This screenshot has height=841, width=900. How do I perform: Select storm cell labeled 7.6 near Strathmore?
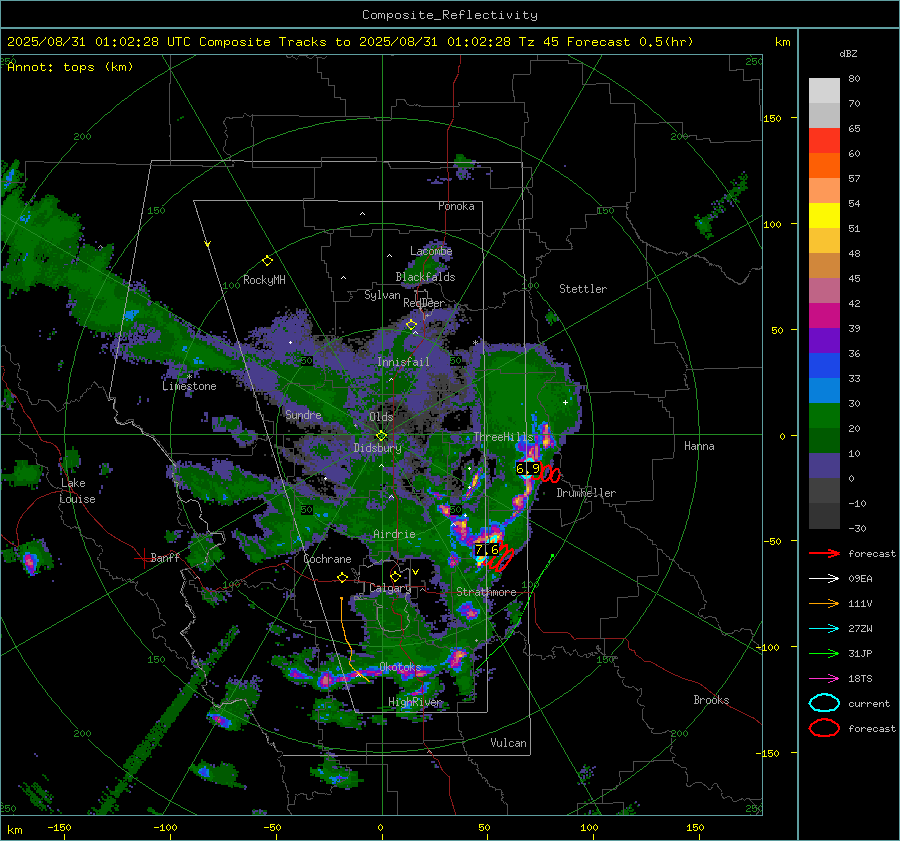(487, 550)
